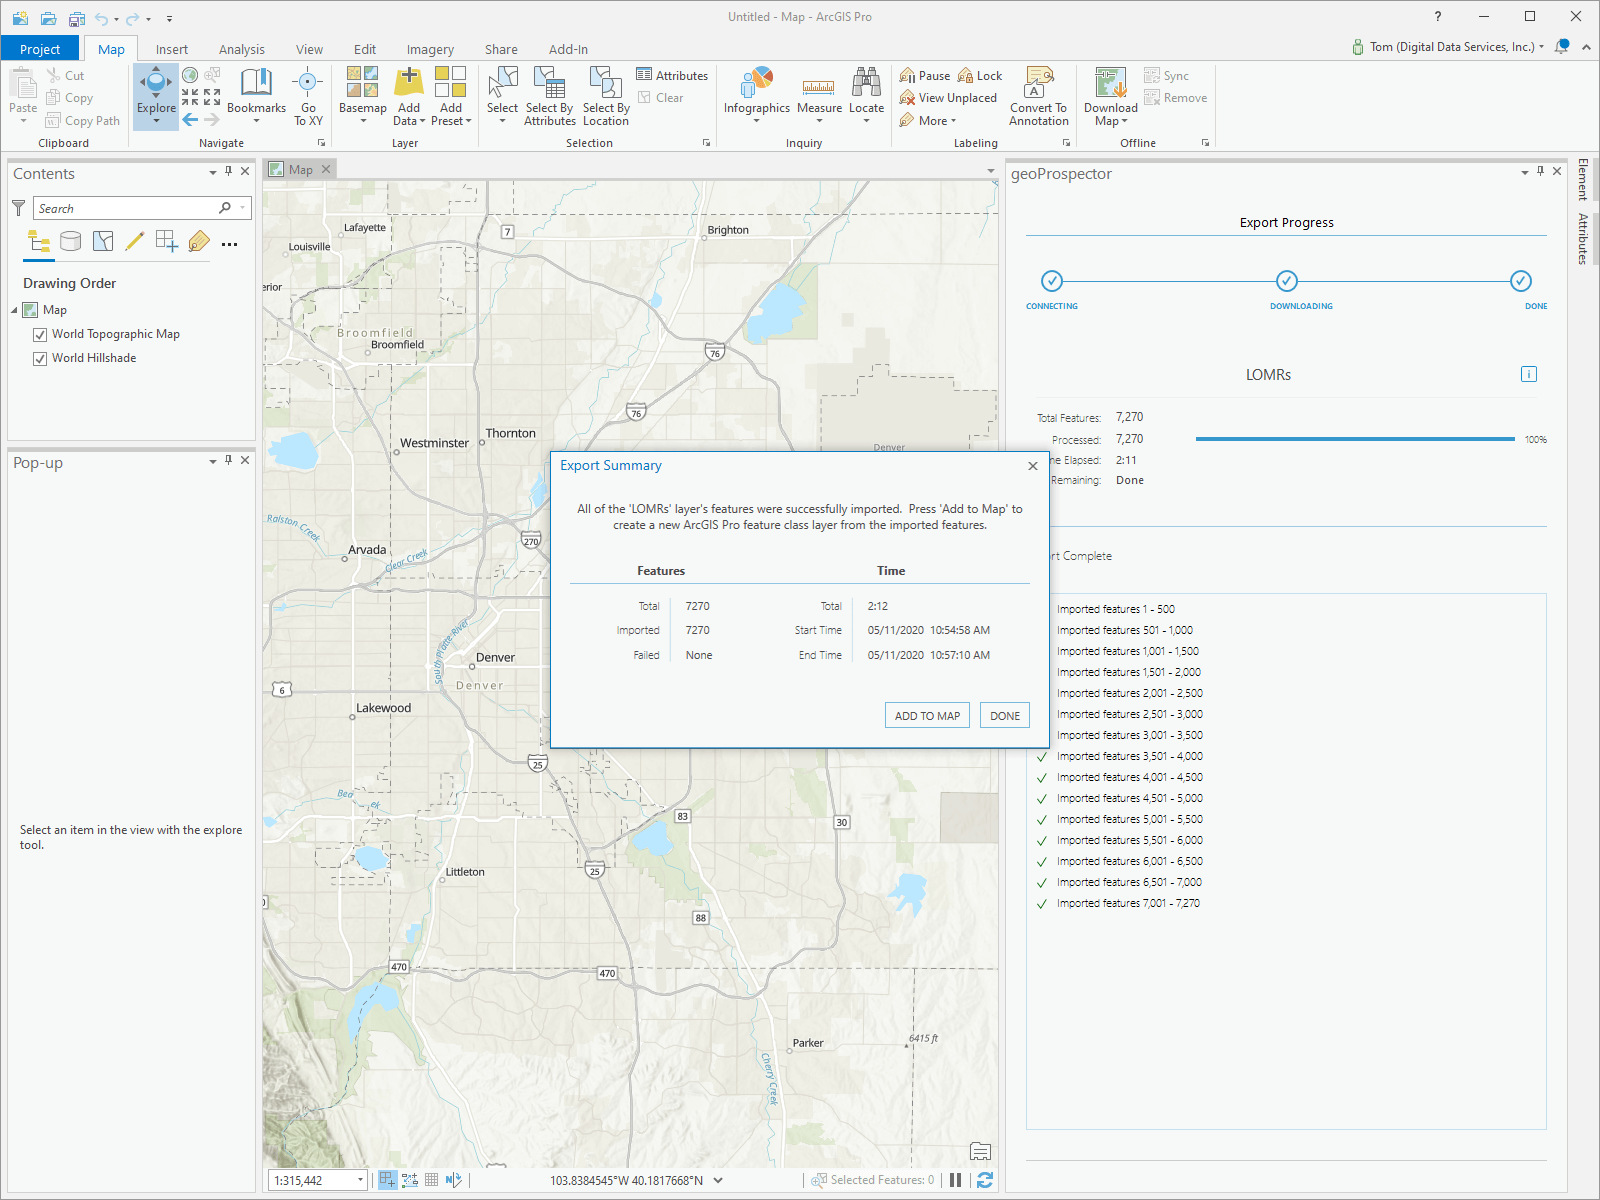Viewport: 1600px width, 1200px height.
Task: Pause map drawing in status bar
Action: [955, 1180]
